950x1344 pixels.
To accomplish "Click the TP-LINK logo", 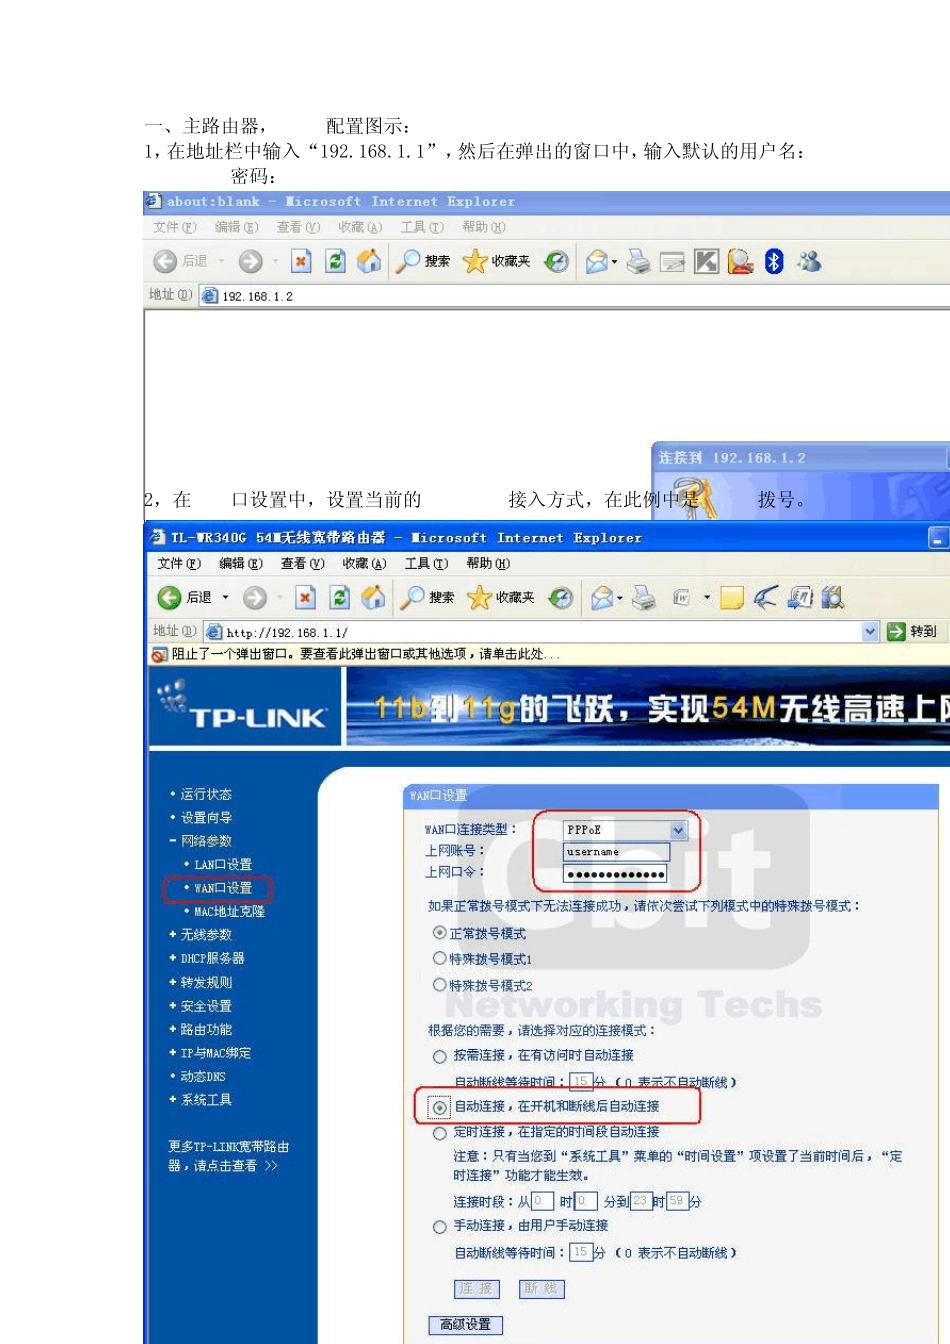I will click(x=245, y=706).
